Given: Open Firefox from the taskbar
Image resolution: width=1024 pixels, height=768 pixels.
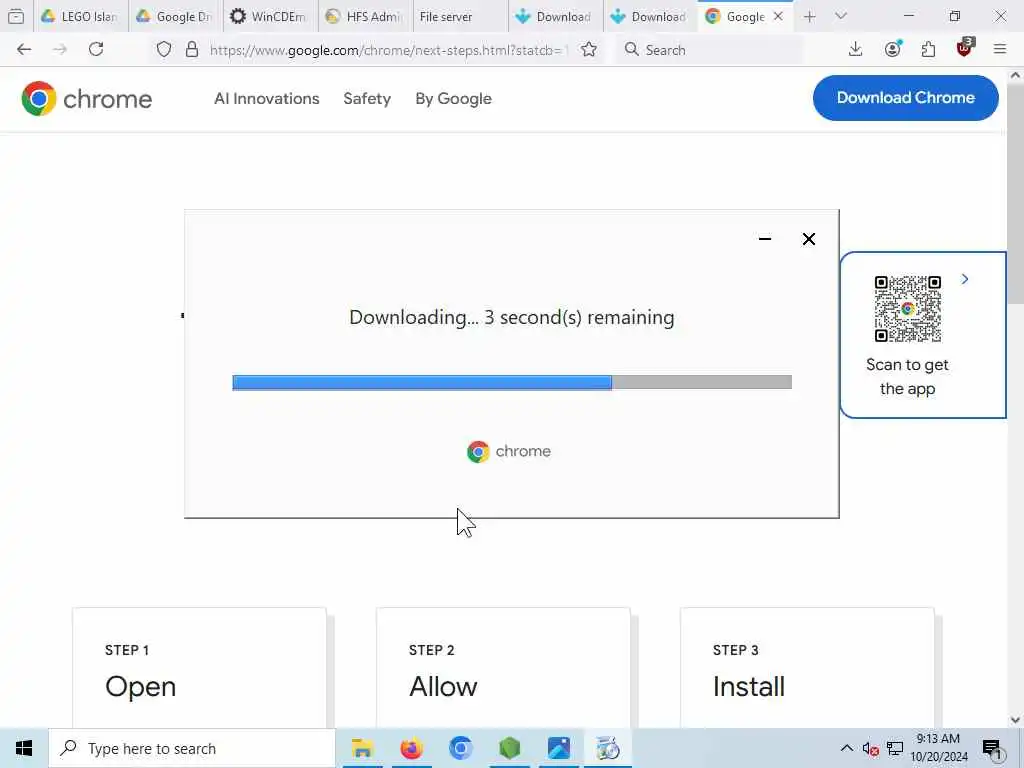Looking at the screenshot, I should [x=411, y=748].
